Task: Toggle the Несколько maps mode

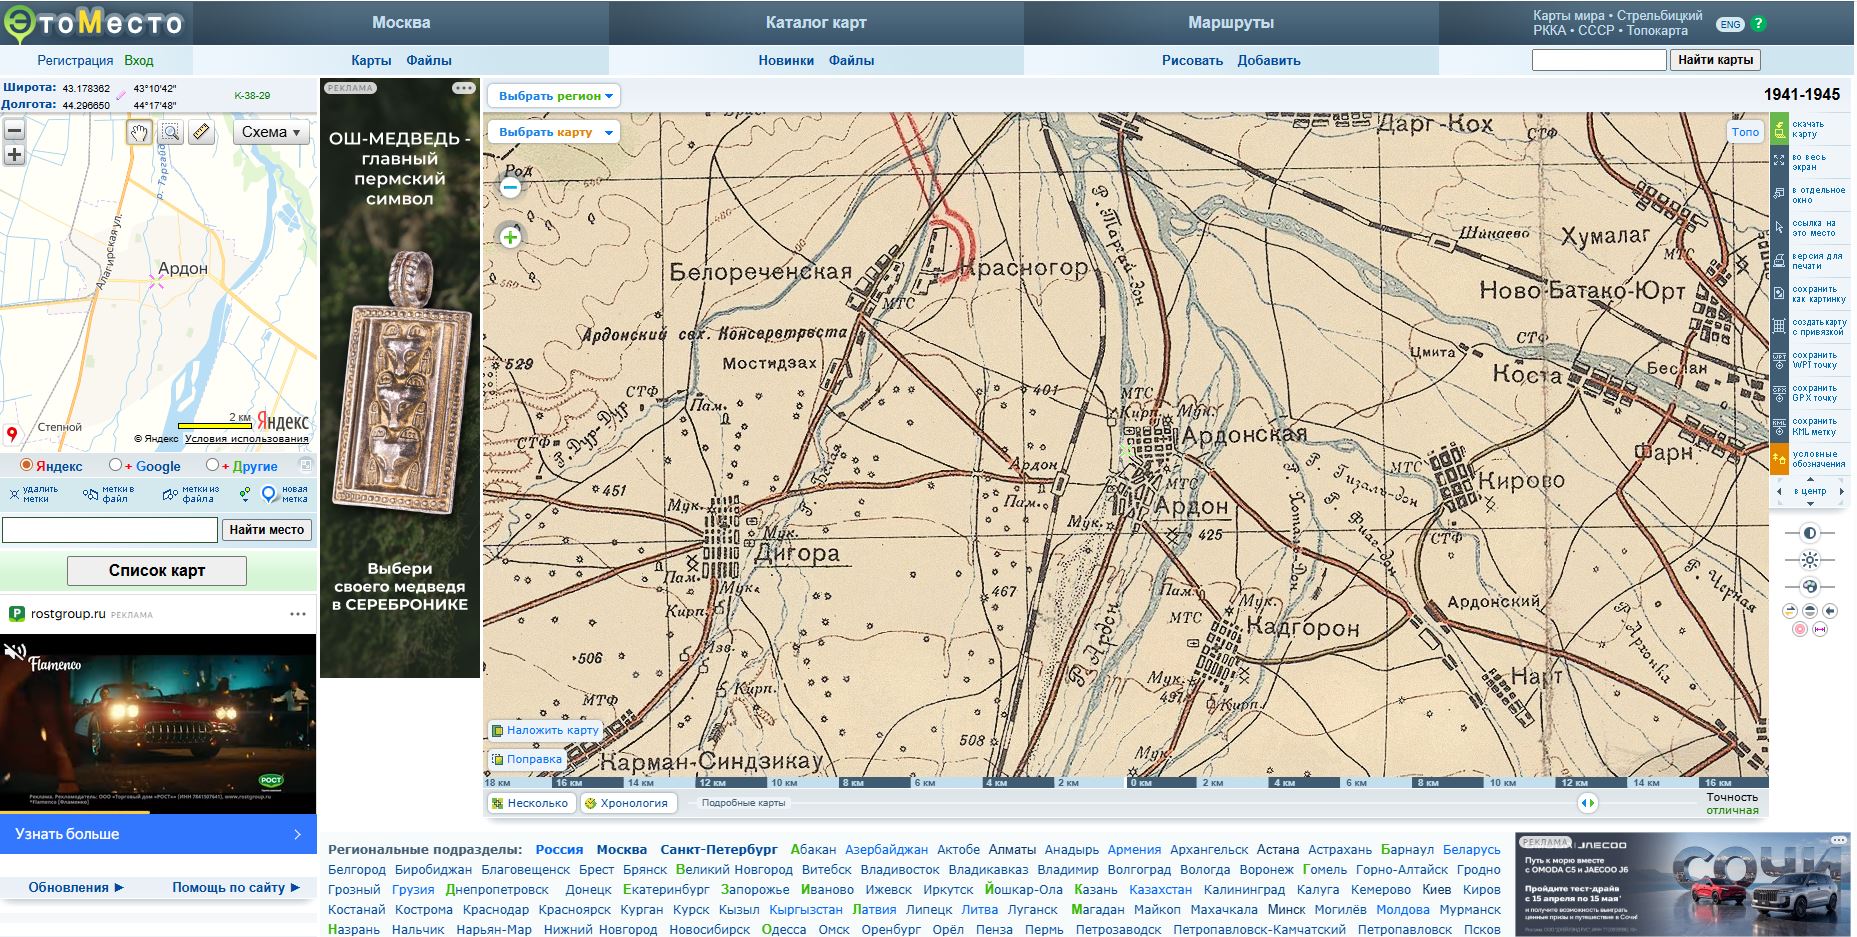Action: point(530,803)
